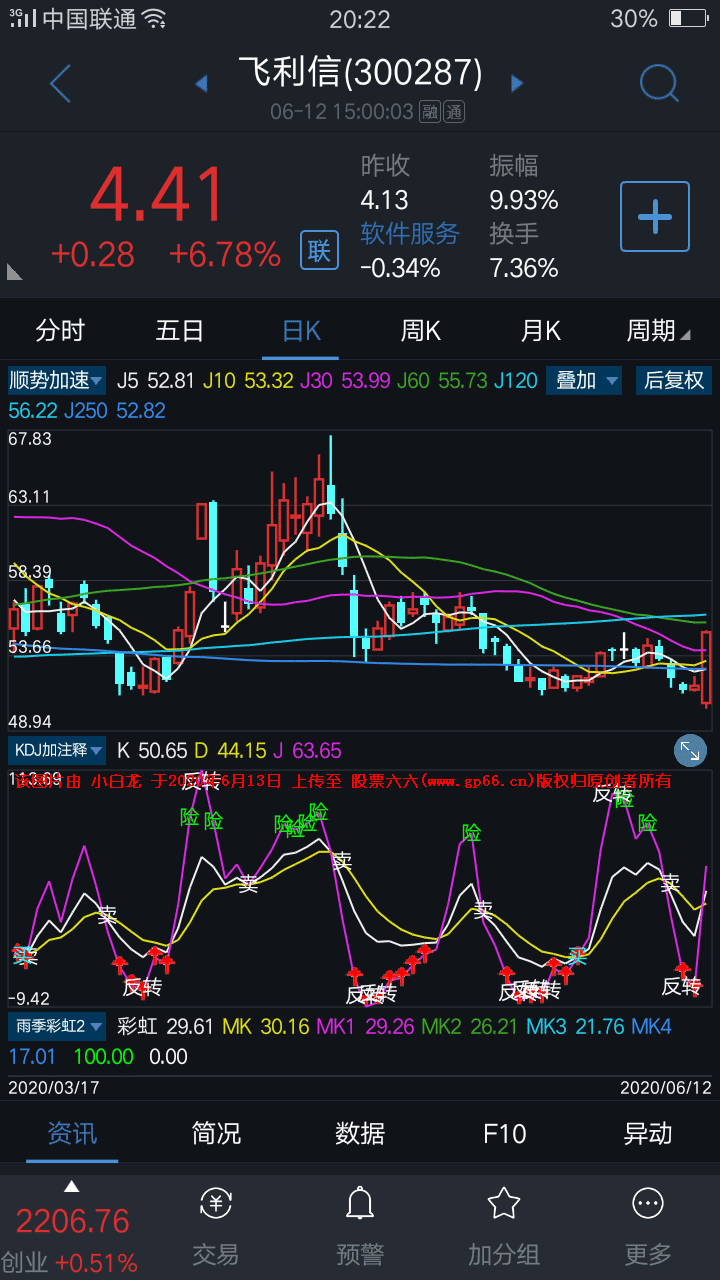This screenshot has height=1280, width=720.
Task: Open 软件服务 sector link
Action: click(x=410, y=233)
